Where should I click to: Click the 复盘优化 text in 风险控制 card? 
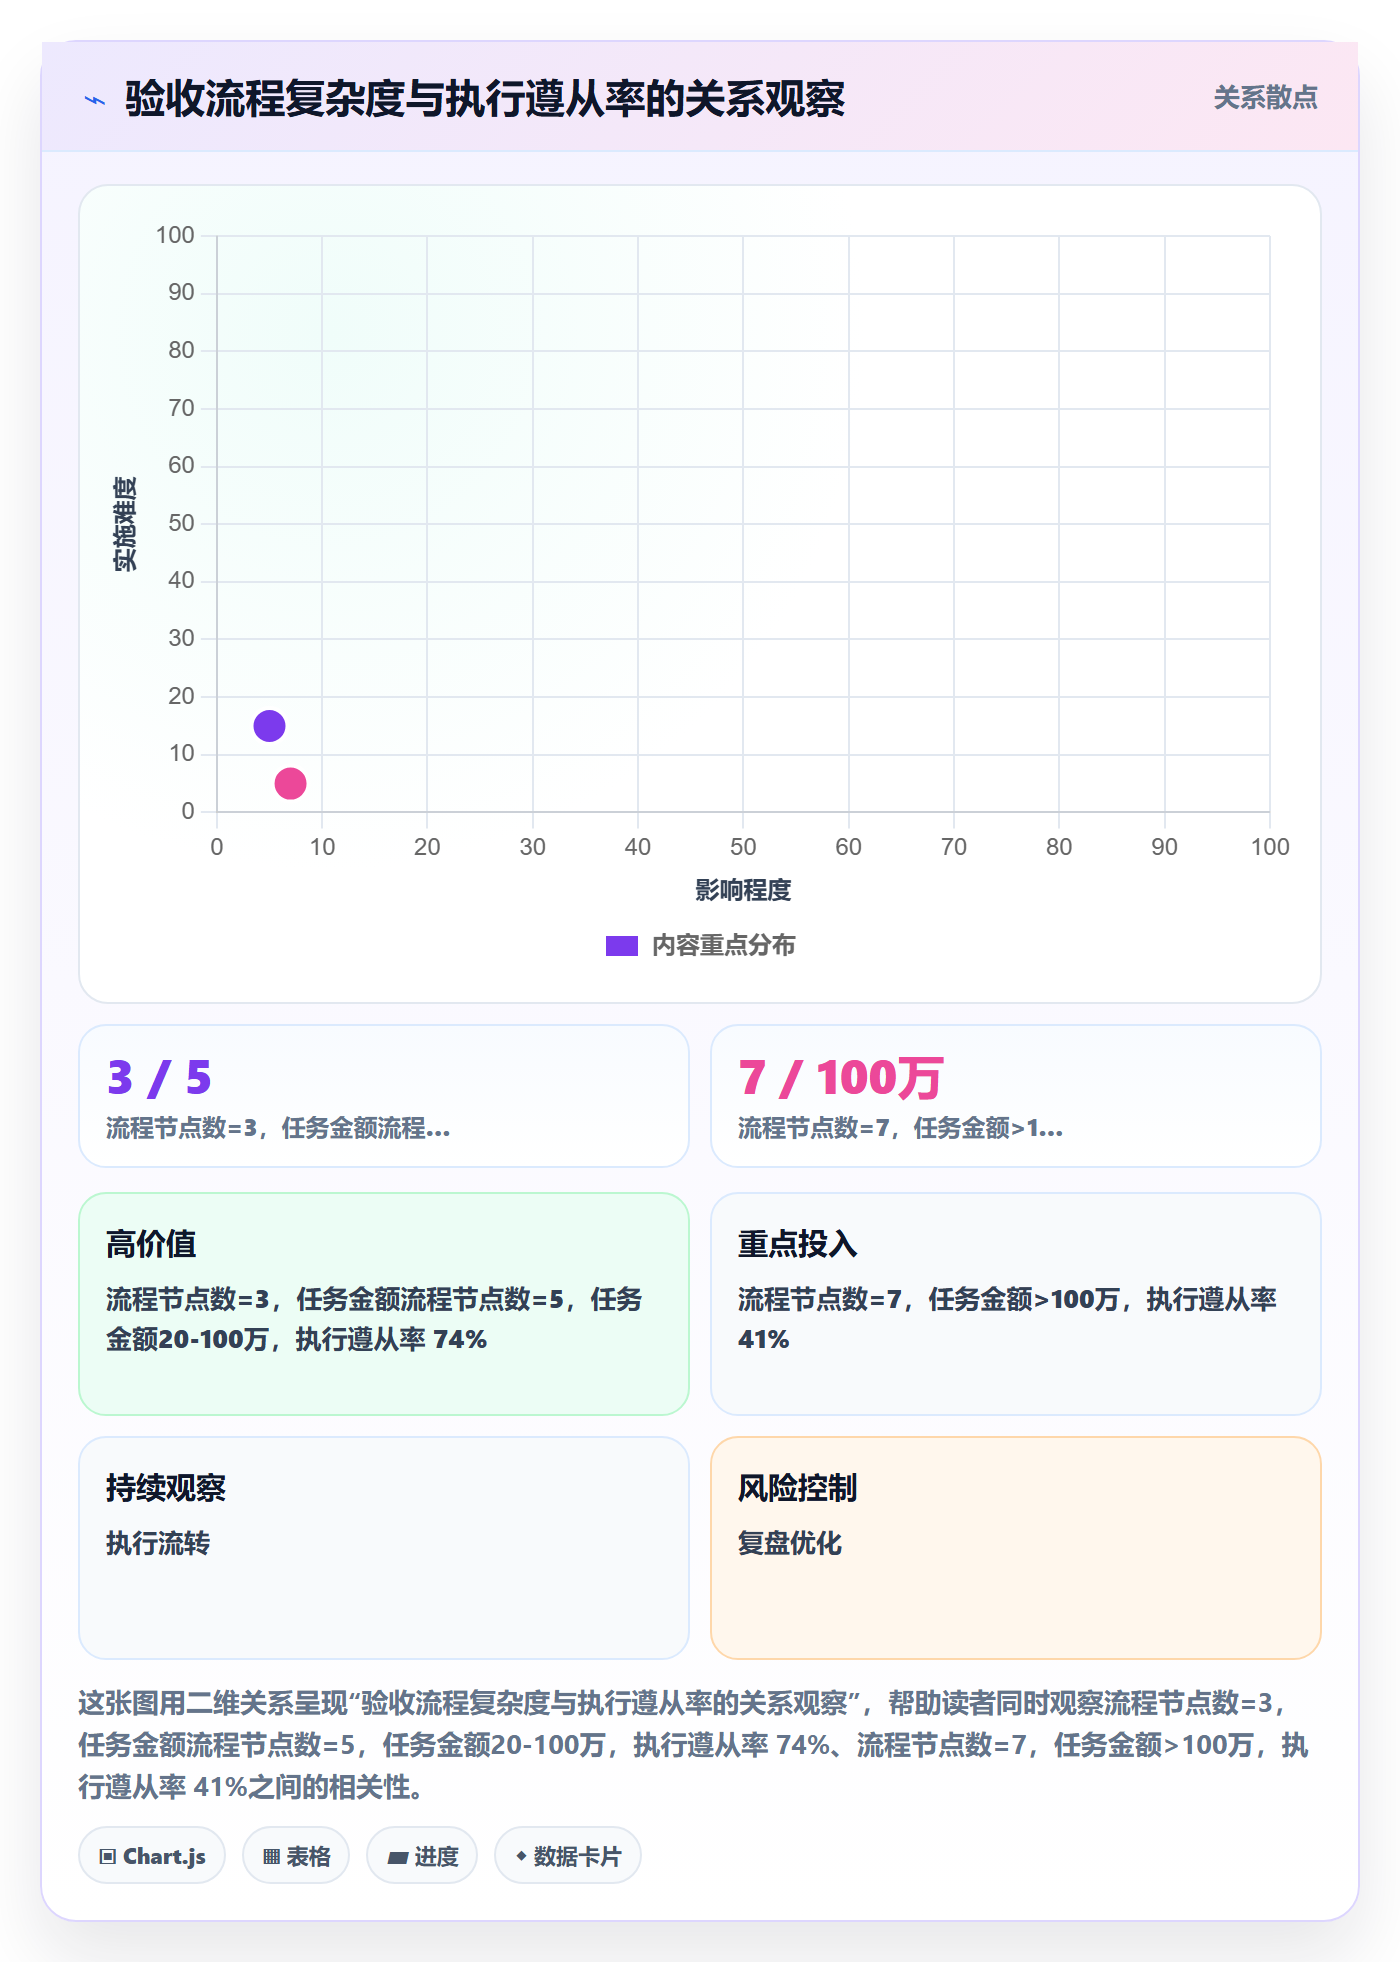(790, 1543)
